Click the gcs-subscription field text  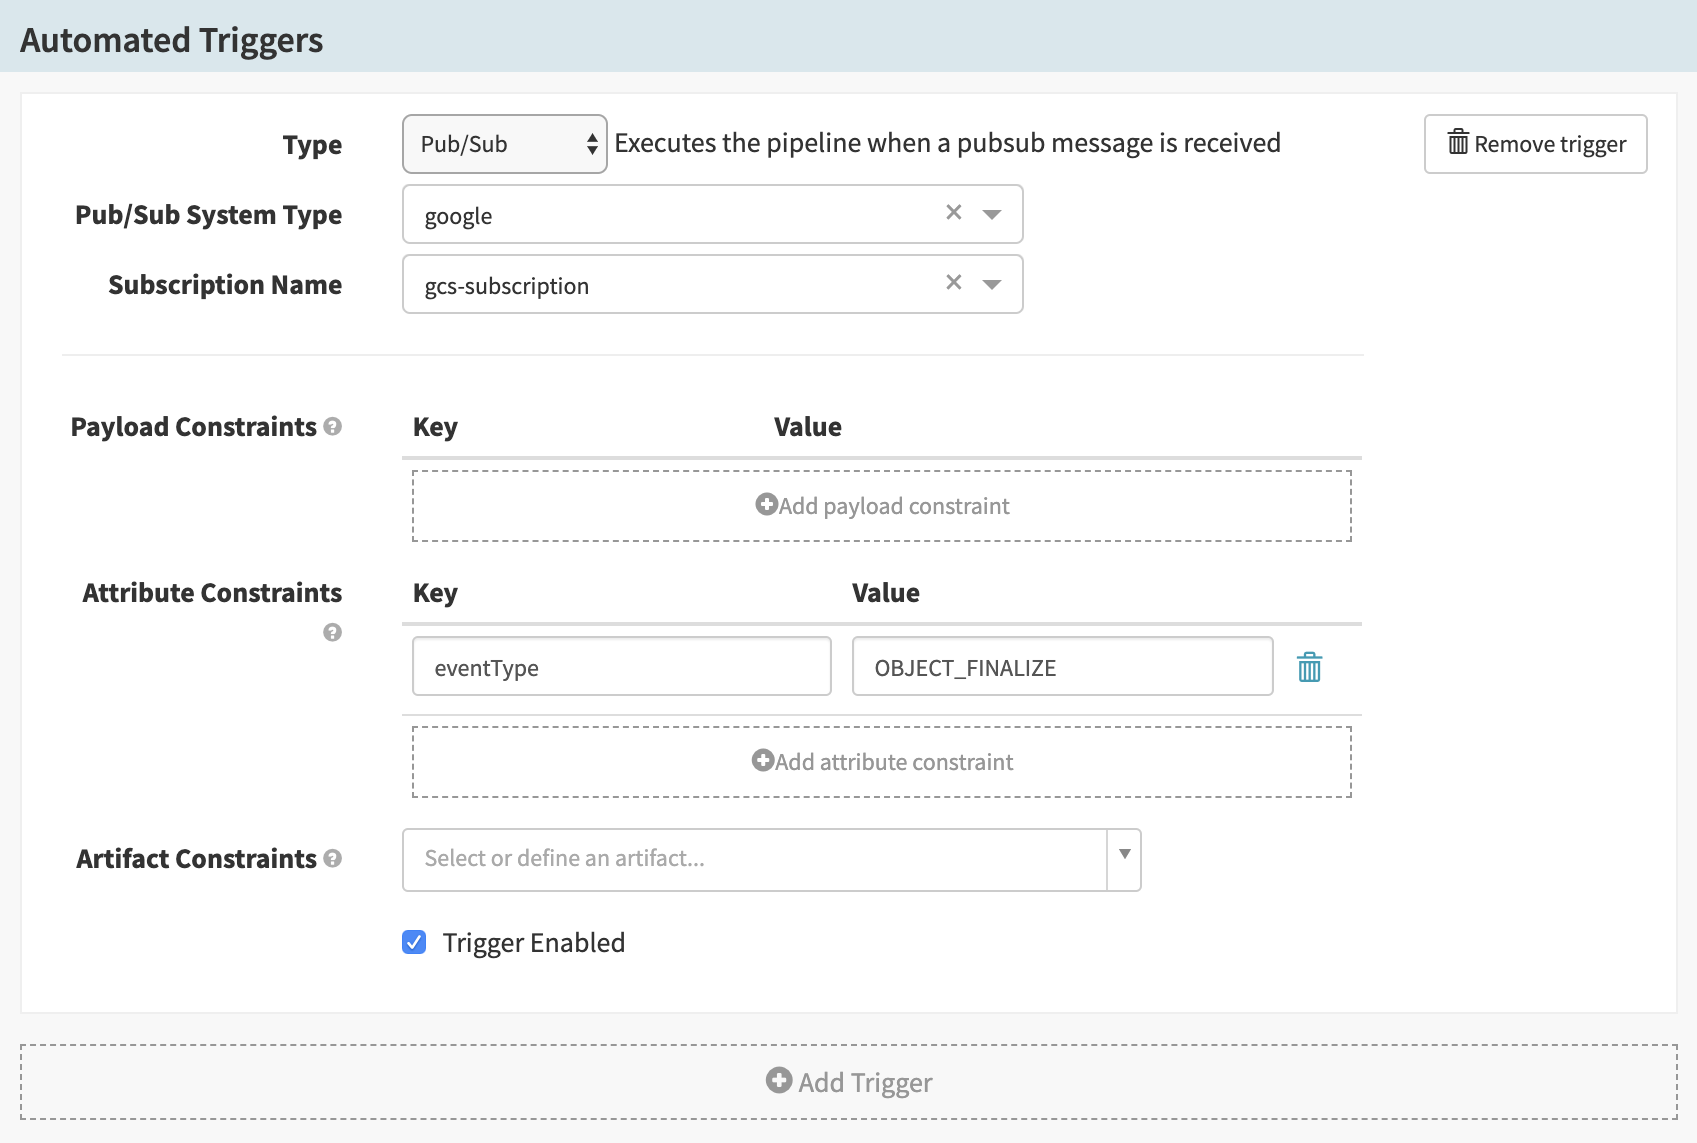(x=507, y=286)
